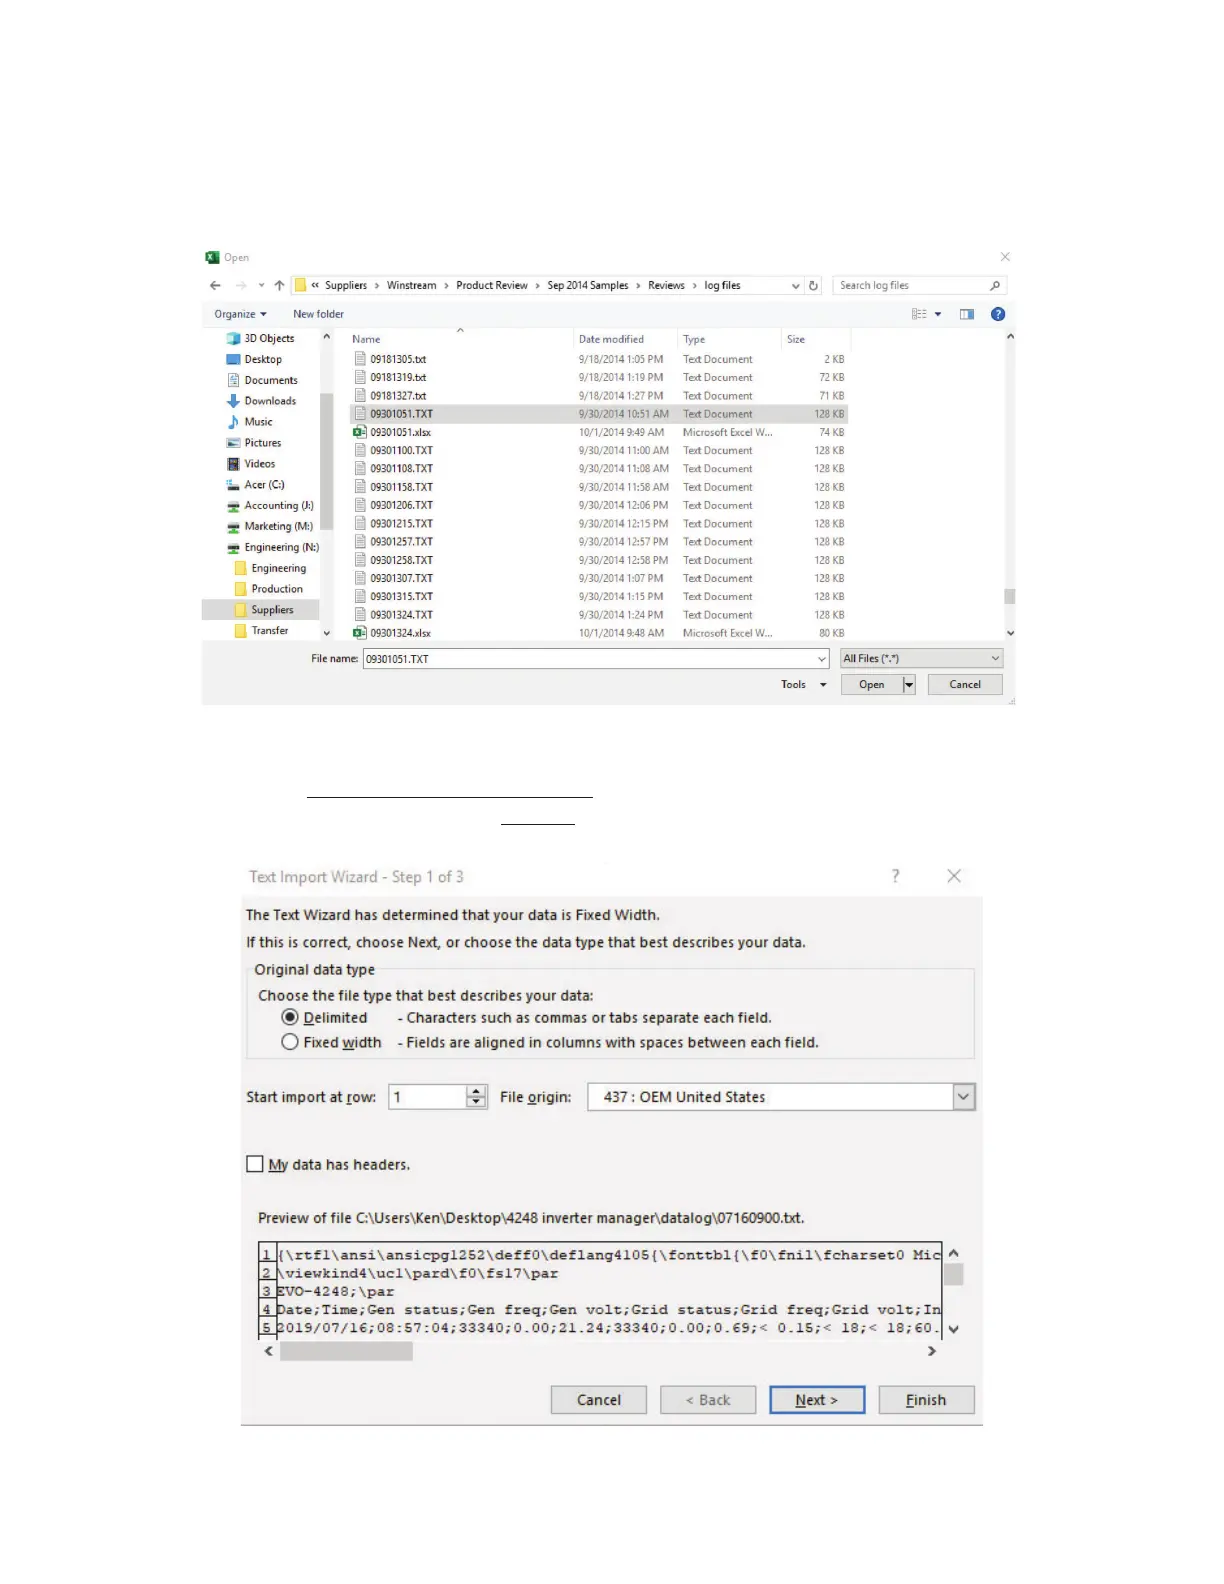Image resolution: width=1224 pixels, height=1584 pixels.
Task: Click Sep 2014 Samples in breadcrumb
Action: pos(588,286)
